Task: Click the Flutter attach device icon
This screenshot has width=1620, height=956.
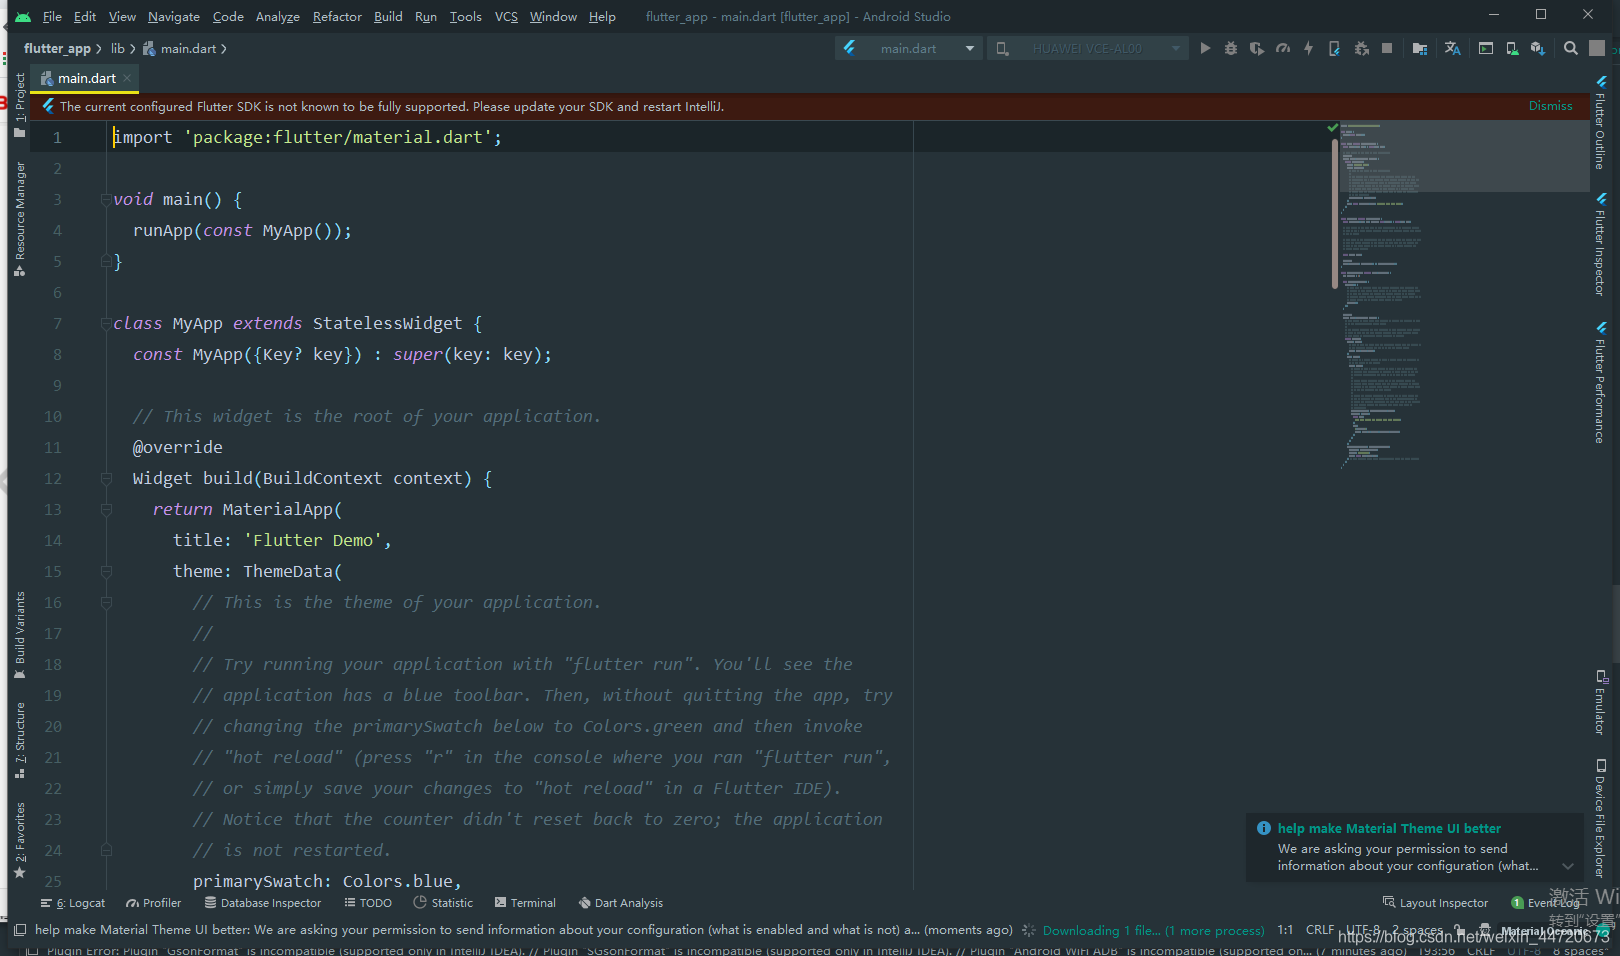Action: (1334, 48)
